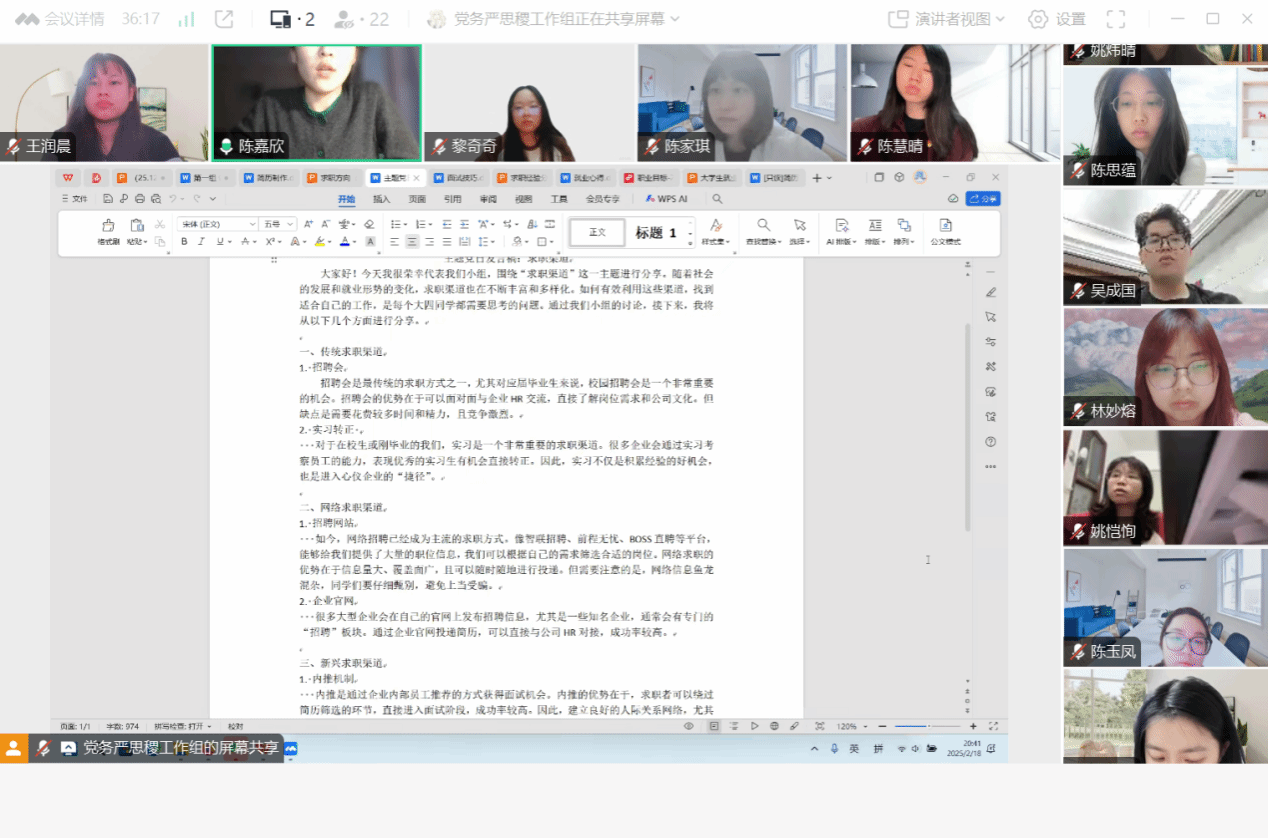Toggle center alignment for the paragraph
Viewport: 1268px width, 838px height.
[x=411, y=242]
